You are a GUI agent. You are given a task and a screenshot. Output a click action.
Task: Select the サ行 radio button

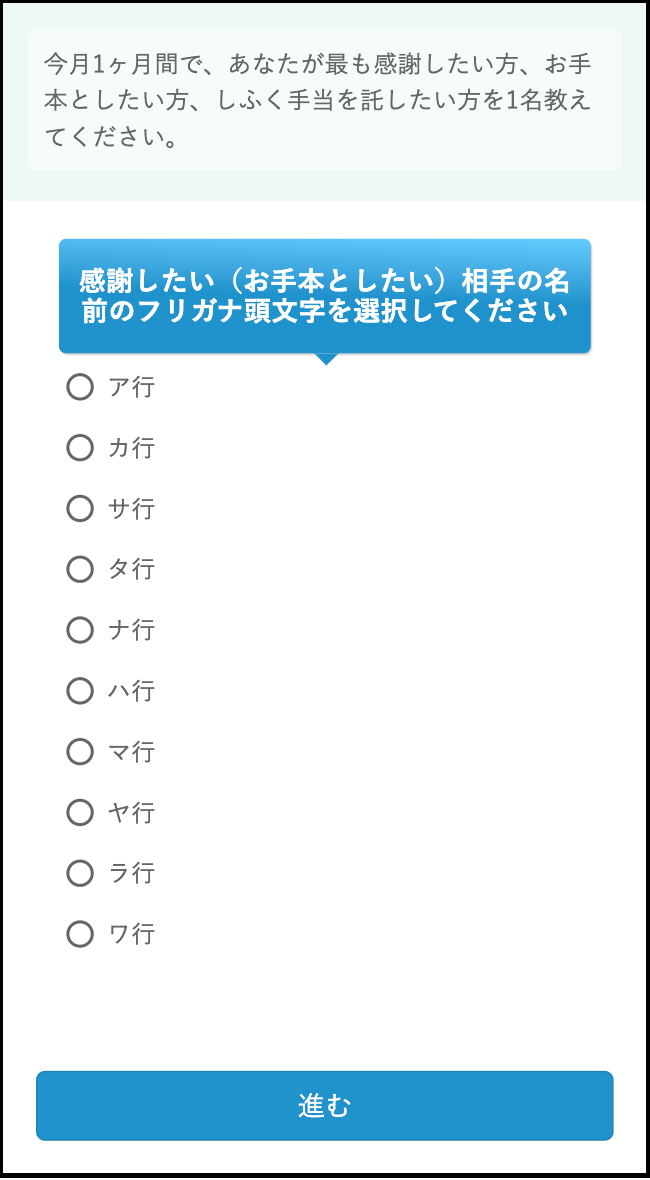pos(80,508)
